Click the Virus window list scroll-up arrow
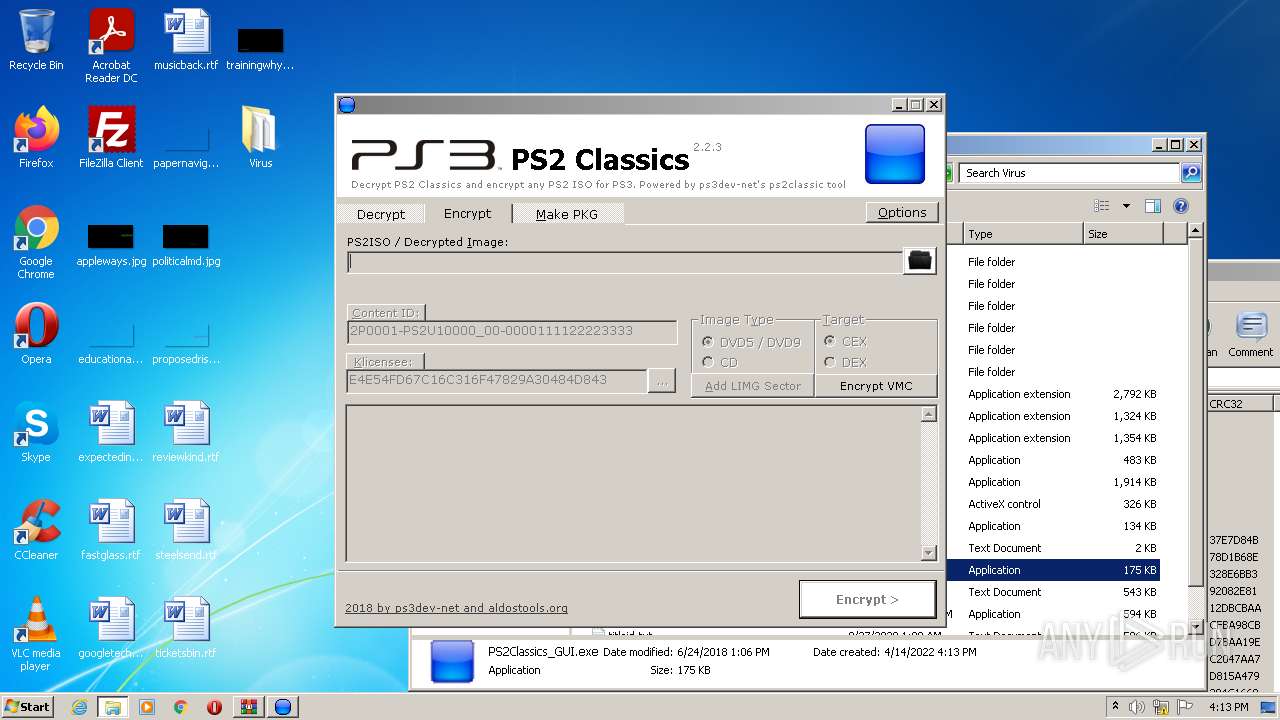Viewport: 1280px width, 720px height. click(x=1195, y=232)
